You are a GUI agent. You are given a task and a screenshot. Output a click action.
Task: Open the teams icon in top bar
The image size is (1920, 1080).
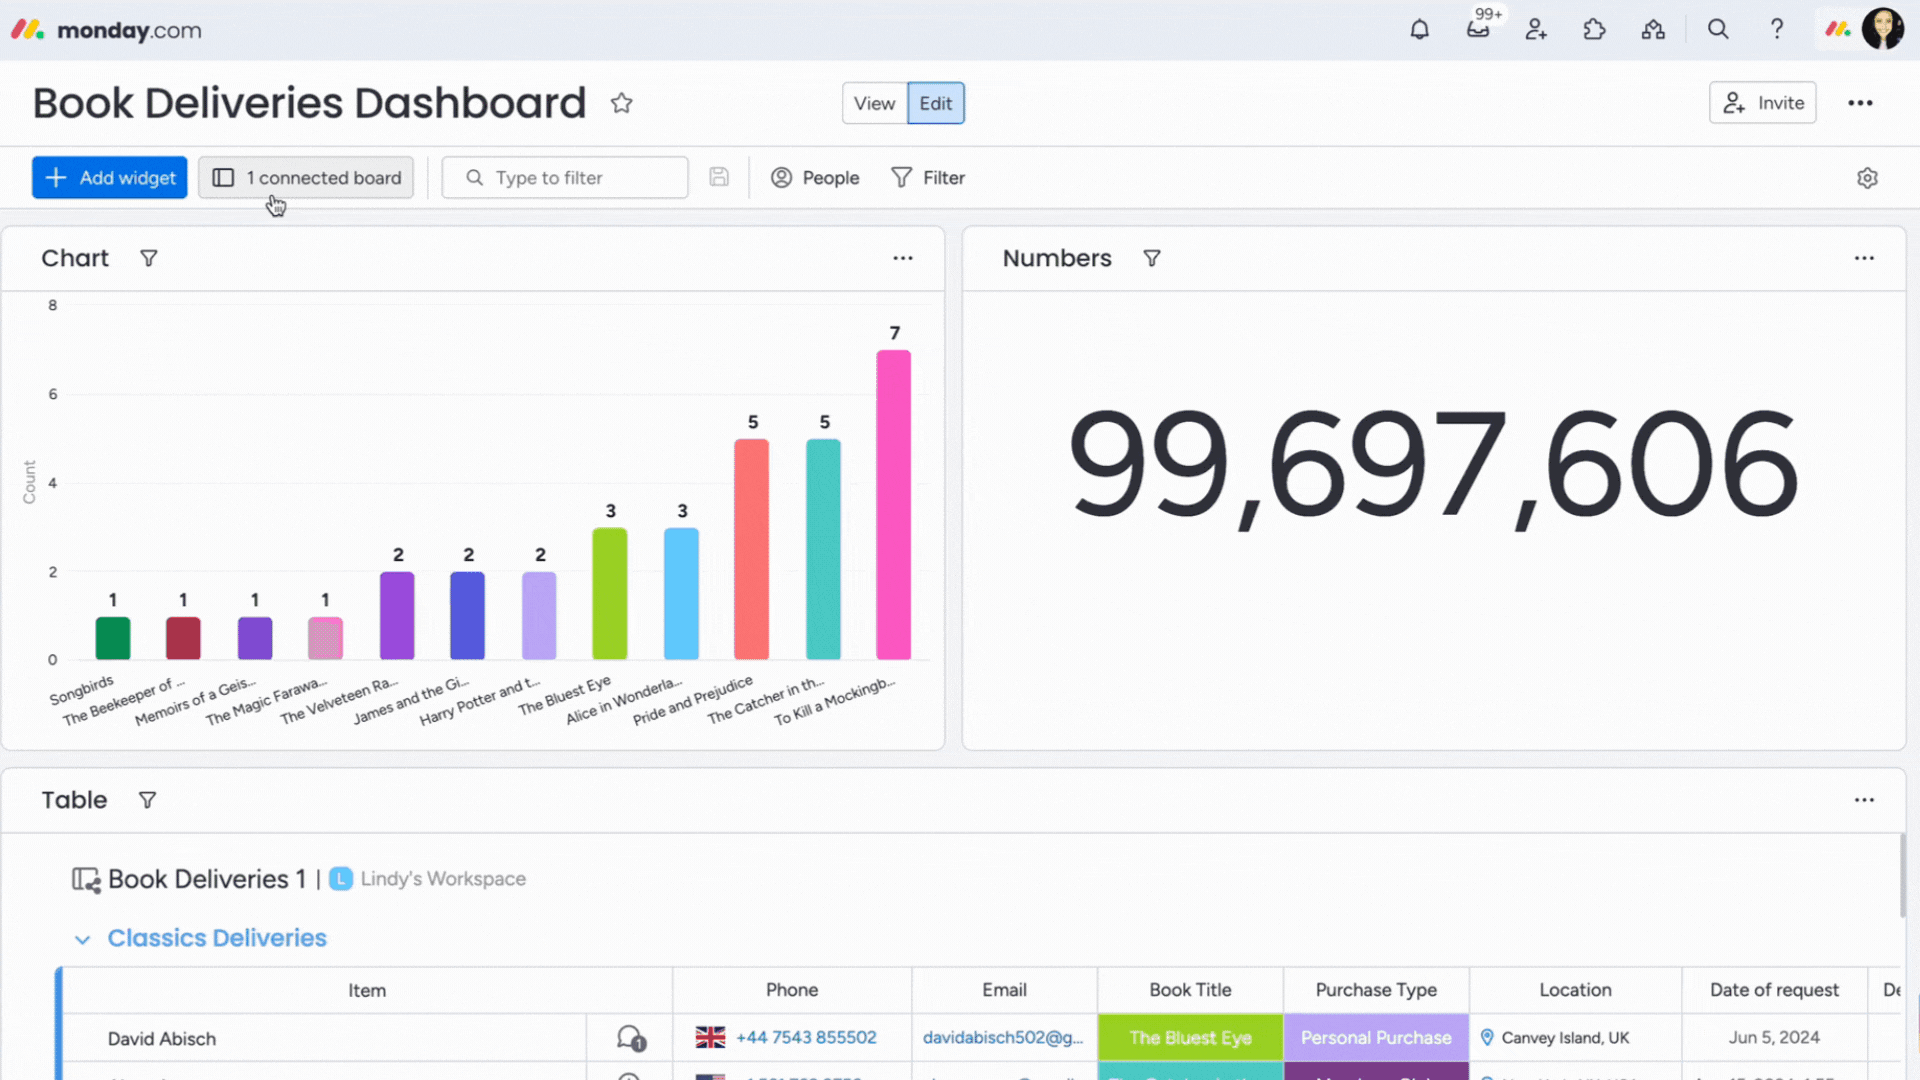[x=1653, y=30]
